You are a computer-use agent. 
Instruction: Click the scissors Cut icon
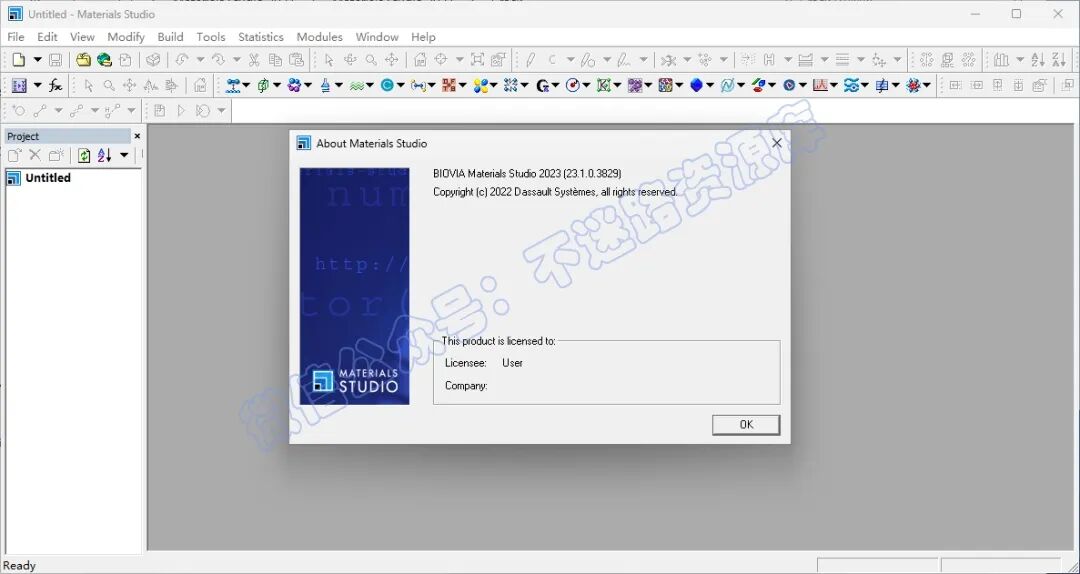254,60
